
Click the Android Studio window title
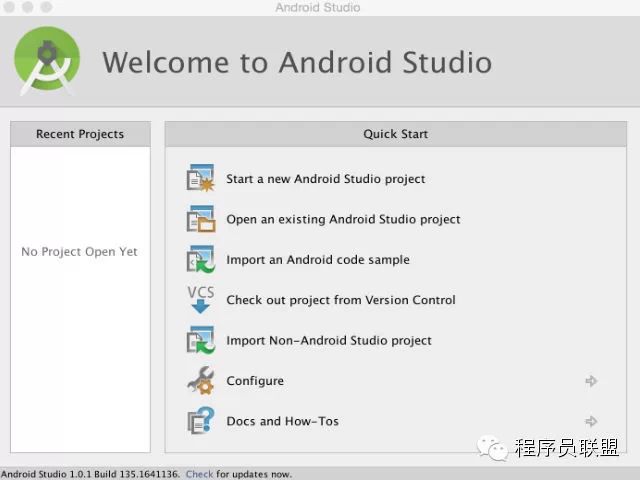click(318, 7)
